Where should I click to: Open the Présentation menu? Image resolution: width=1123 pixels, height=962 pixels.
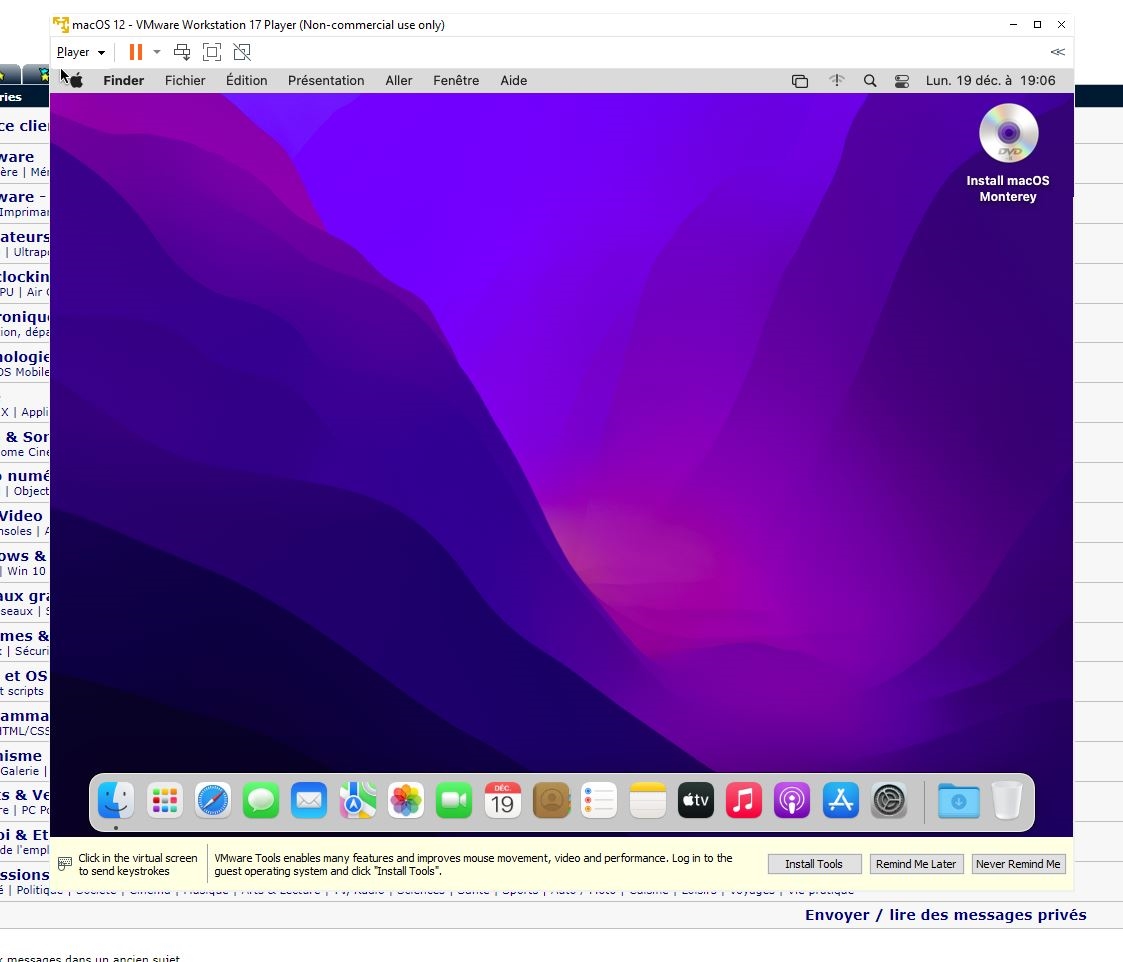[326, 81]
